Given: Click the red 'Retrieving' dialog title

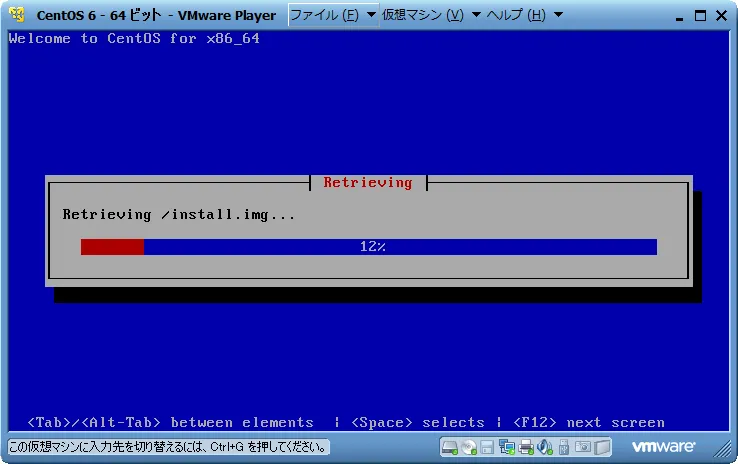Looking at the screenshot, I should click(x=368, y=183).
